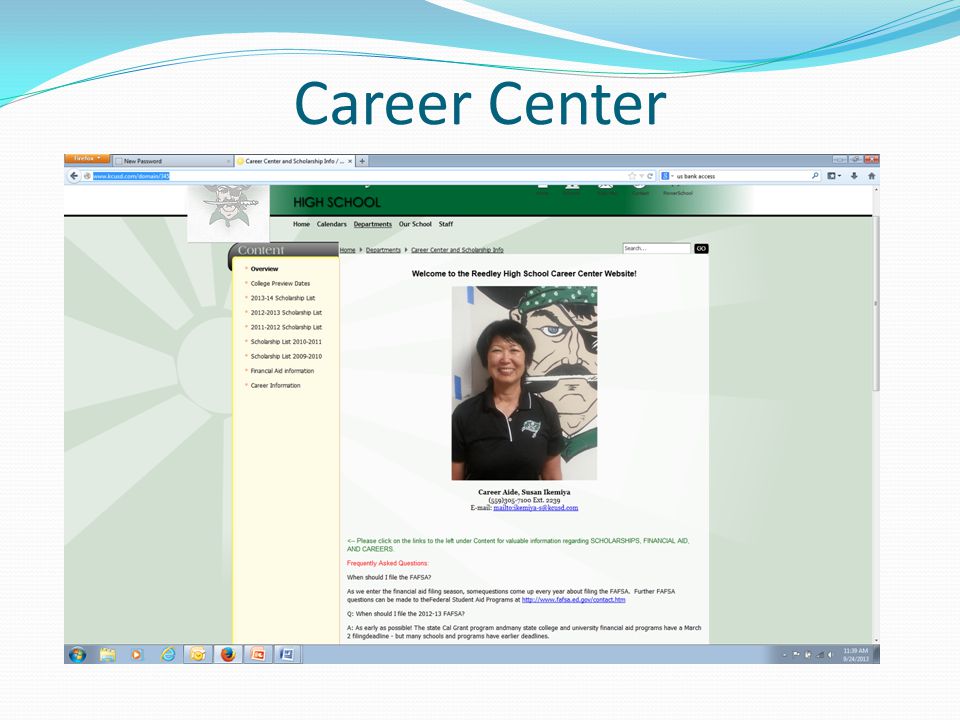Click the site Search field
Screen dimensions: 960x720
656,249
